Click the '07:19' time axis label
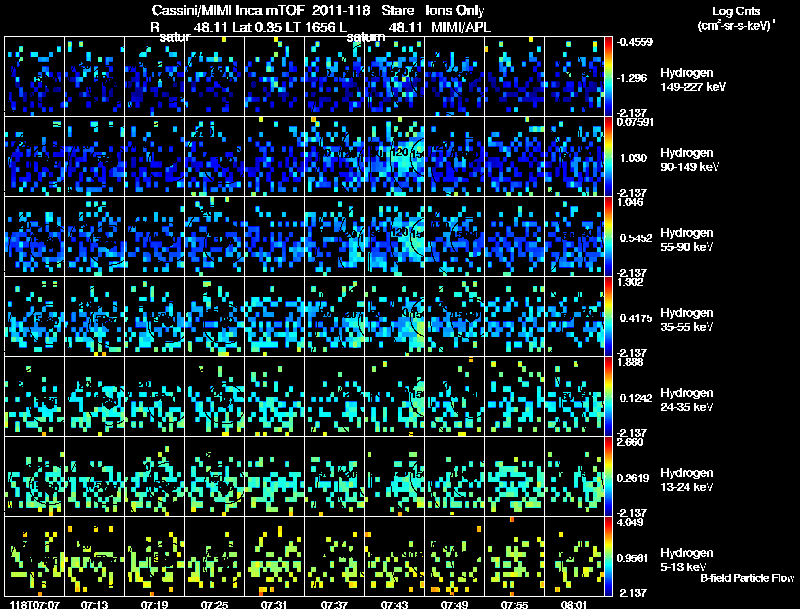This screenshot has height=609, width=800. tap(154, 604)
